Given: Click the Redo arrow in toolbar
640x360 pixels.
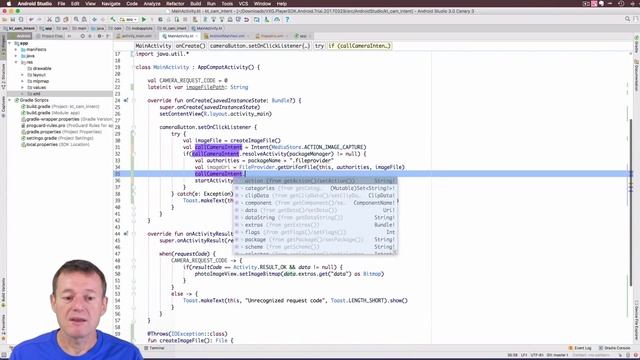Looking at the screenshot, I should [39, 20].
